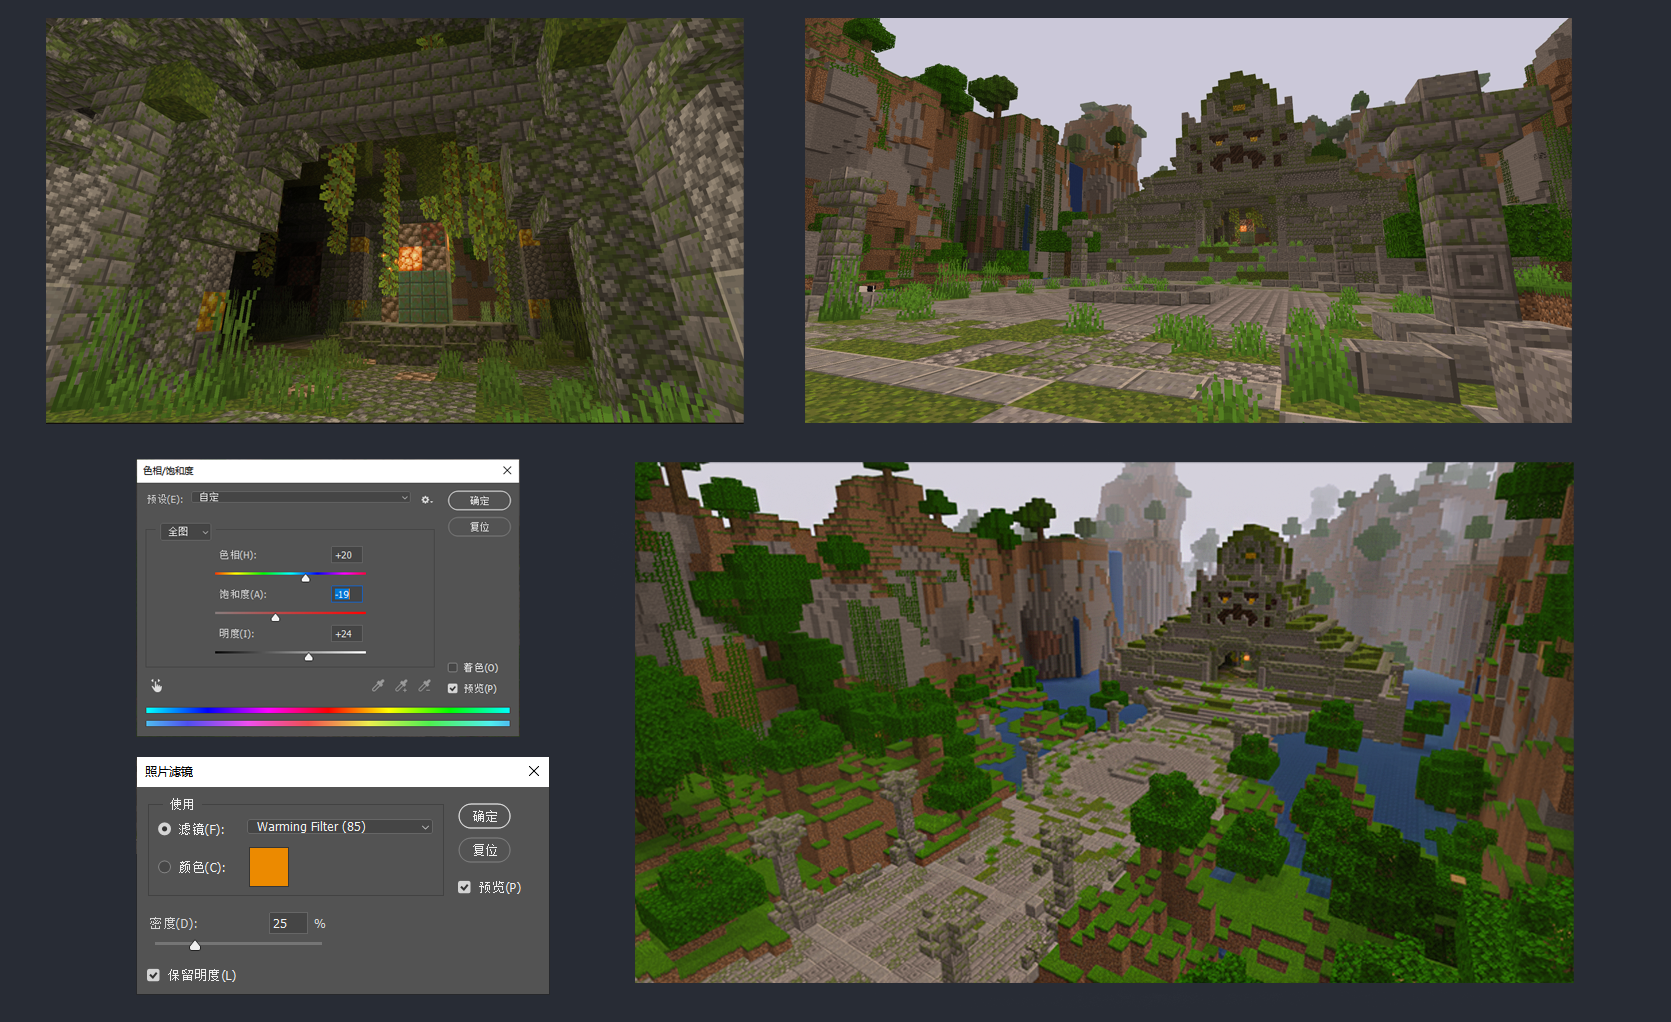This screenshot has height=1022, width=1671.
Task: Click the saturation value field showing -19
Action: coord(347,594)
